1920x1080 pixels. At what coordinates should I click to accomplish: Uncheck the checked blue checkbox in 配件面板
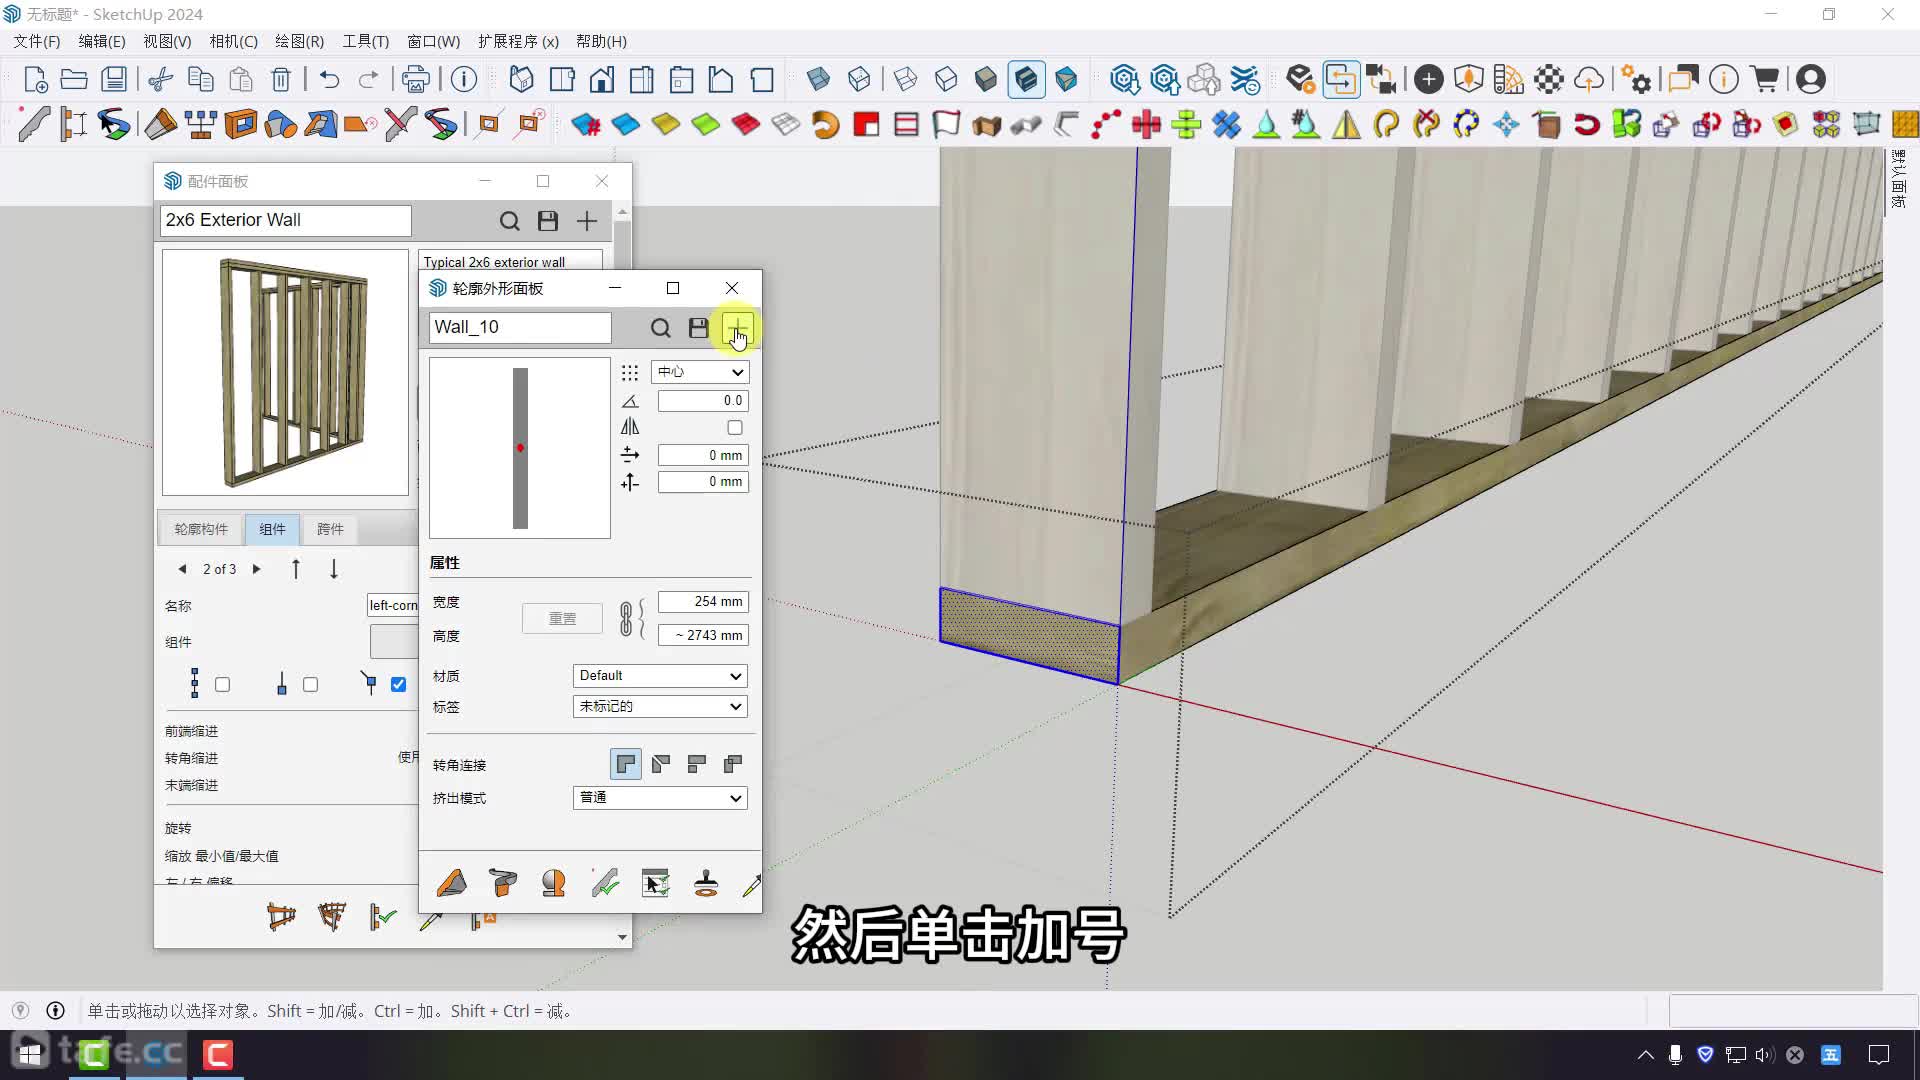tap(398, 685)
